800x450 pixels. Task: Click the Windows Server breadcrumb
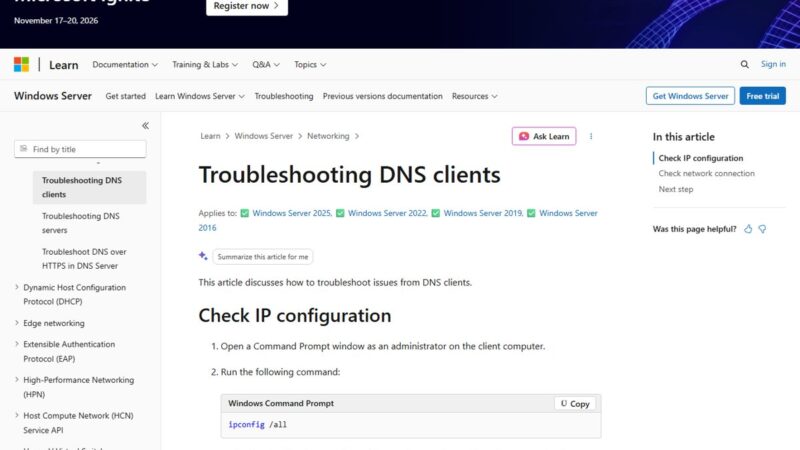coord(264,136)
